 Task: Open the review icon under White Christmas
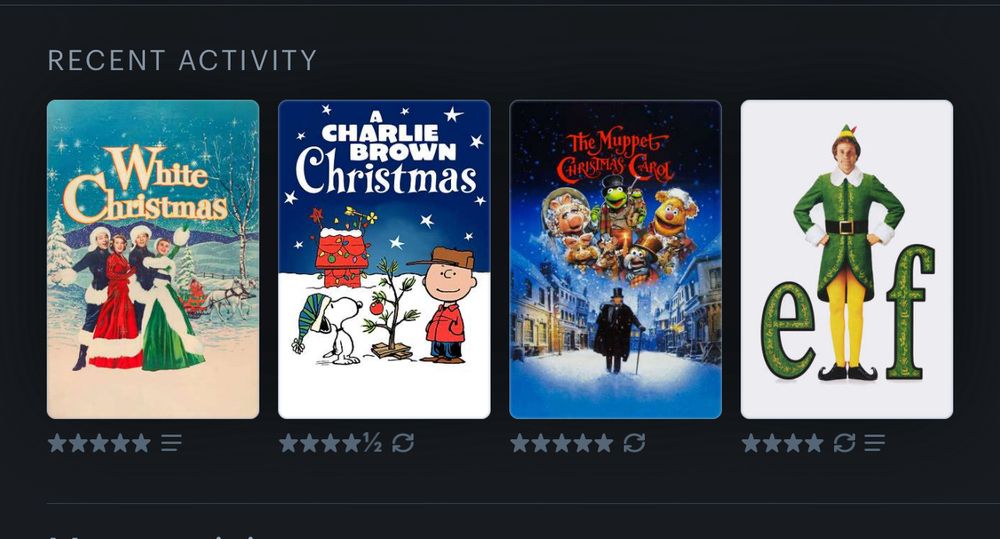171,442
